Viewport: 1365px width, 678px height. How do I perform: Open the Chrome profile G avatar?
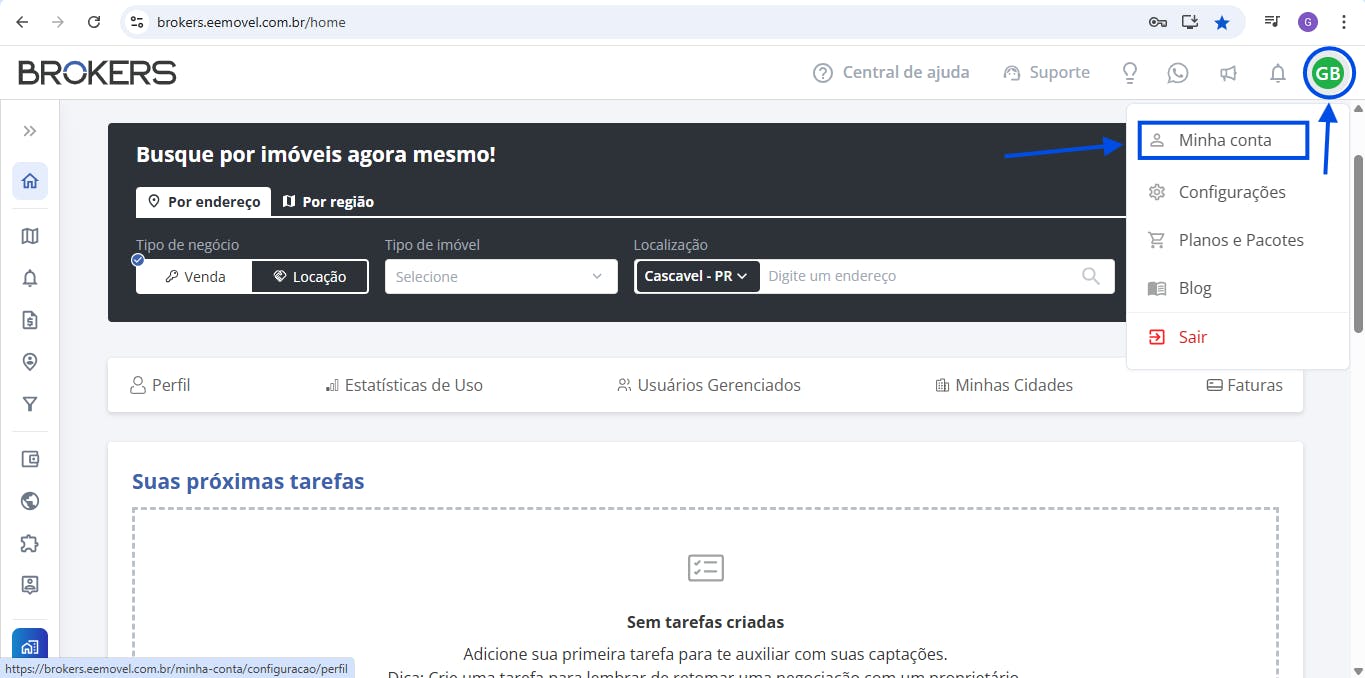(1308, 22)
